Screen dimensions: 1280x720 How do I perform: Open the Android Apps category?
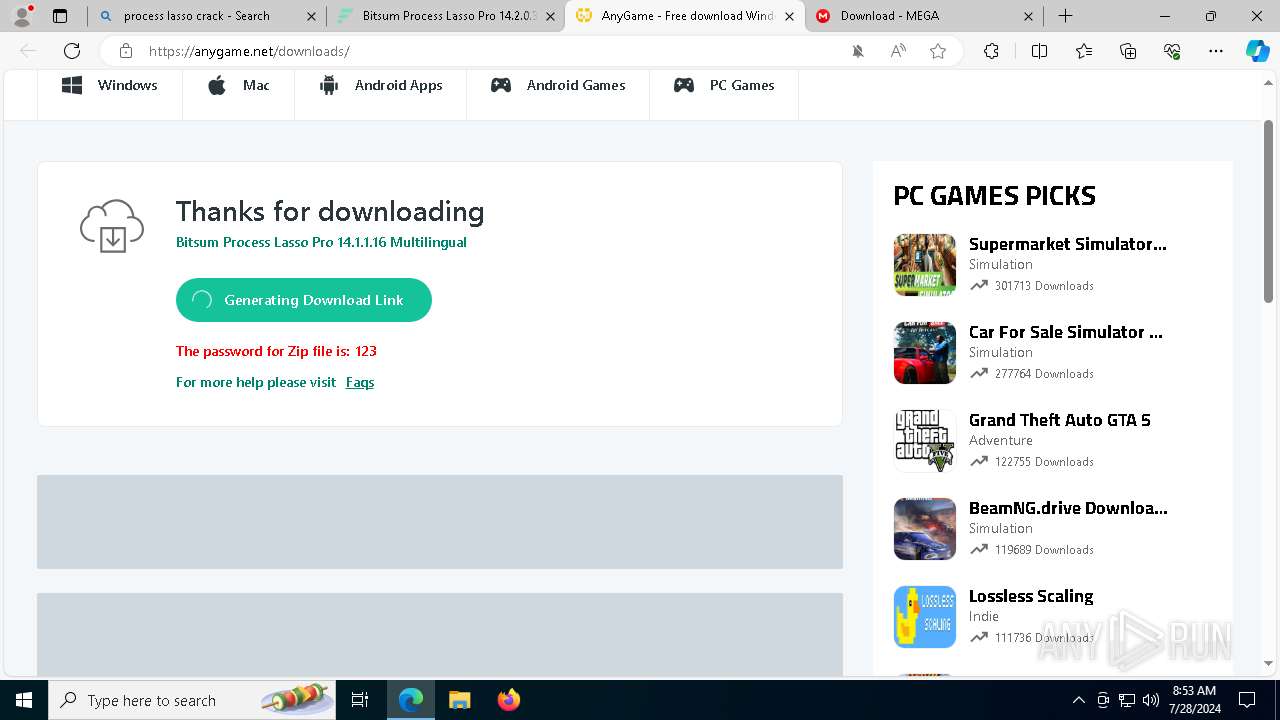coord(380,86)
